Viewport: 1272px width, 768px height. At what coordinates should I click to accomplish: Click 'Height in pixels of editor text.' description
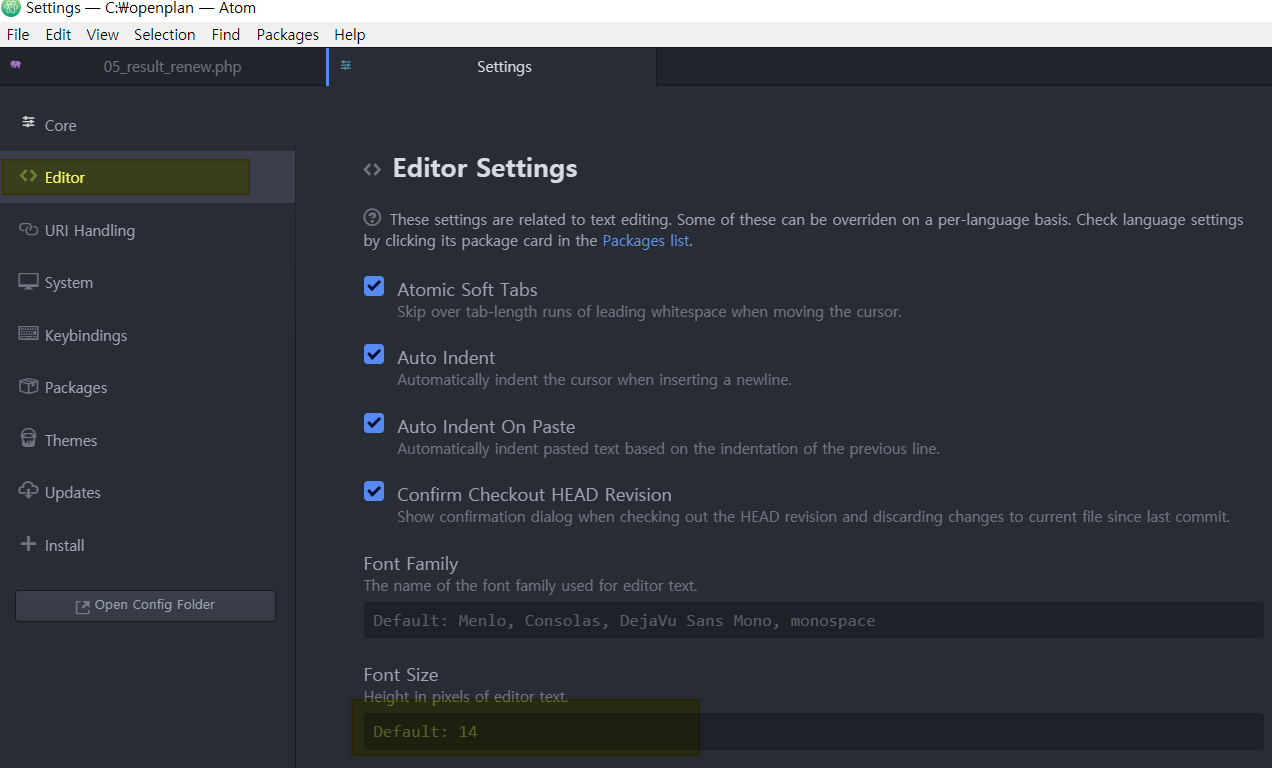(x=466, y=696)
